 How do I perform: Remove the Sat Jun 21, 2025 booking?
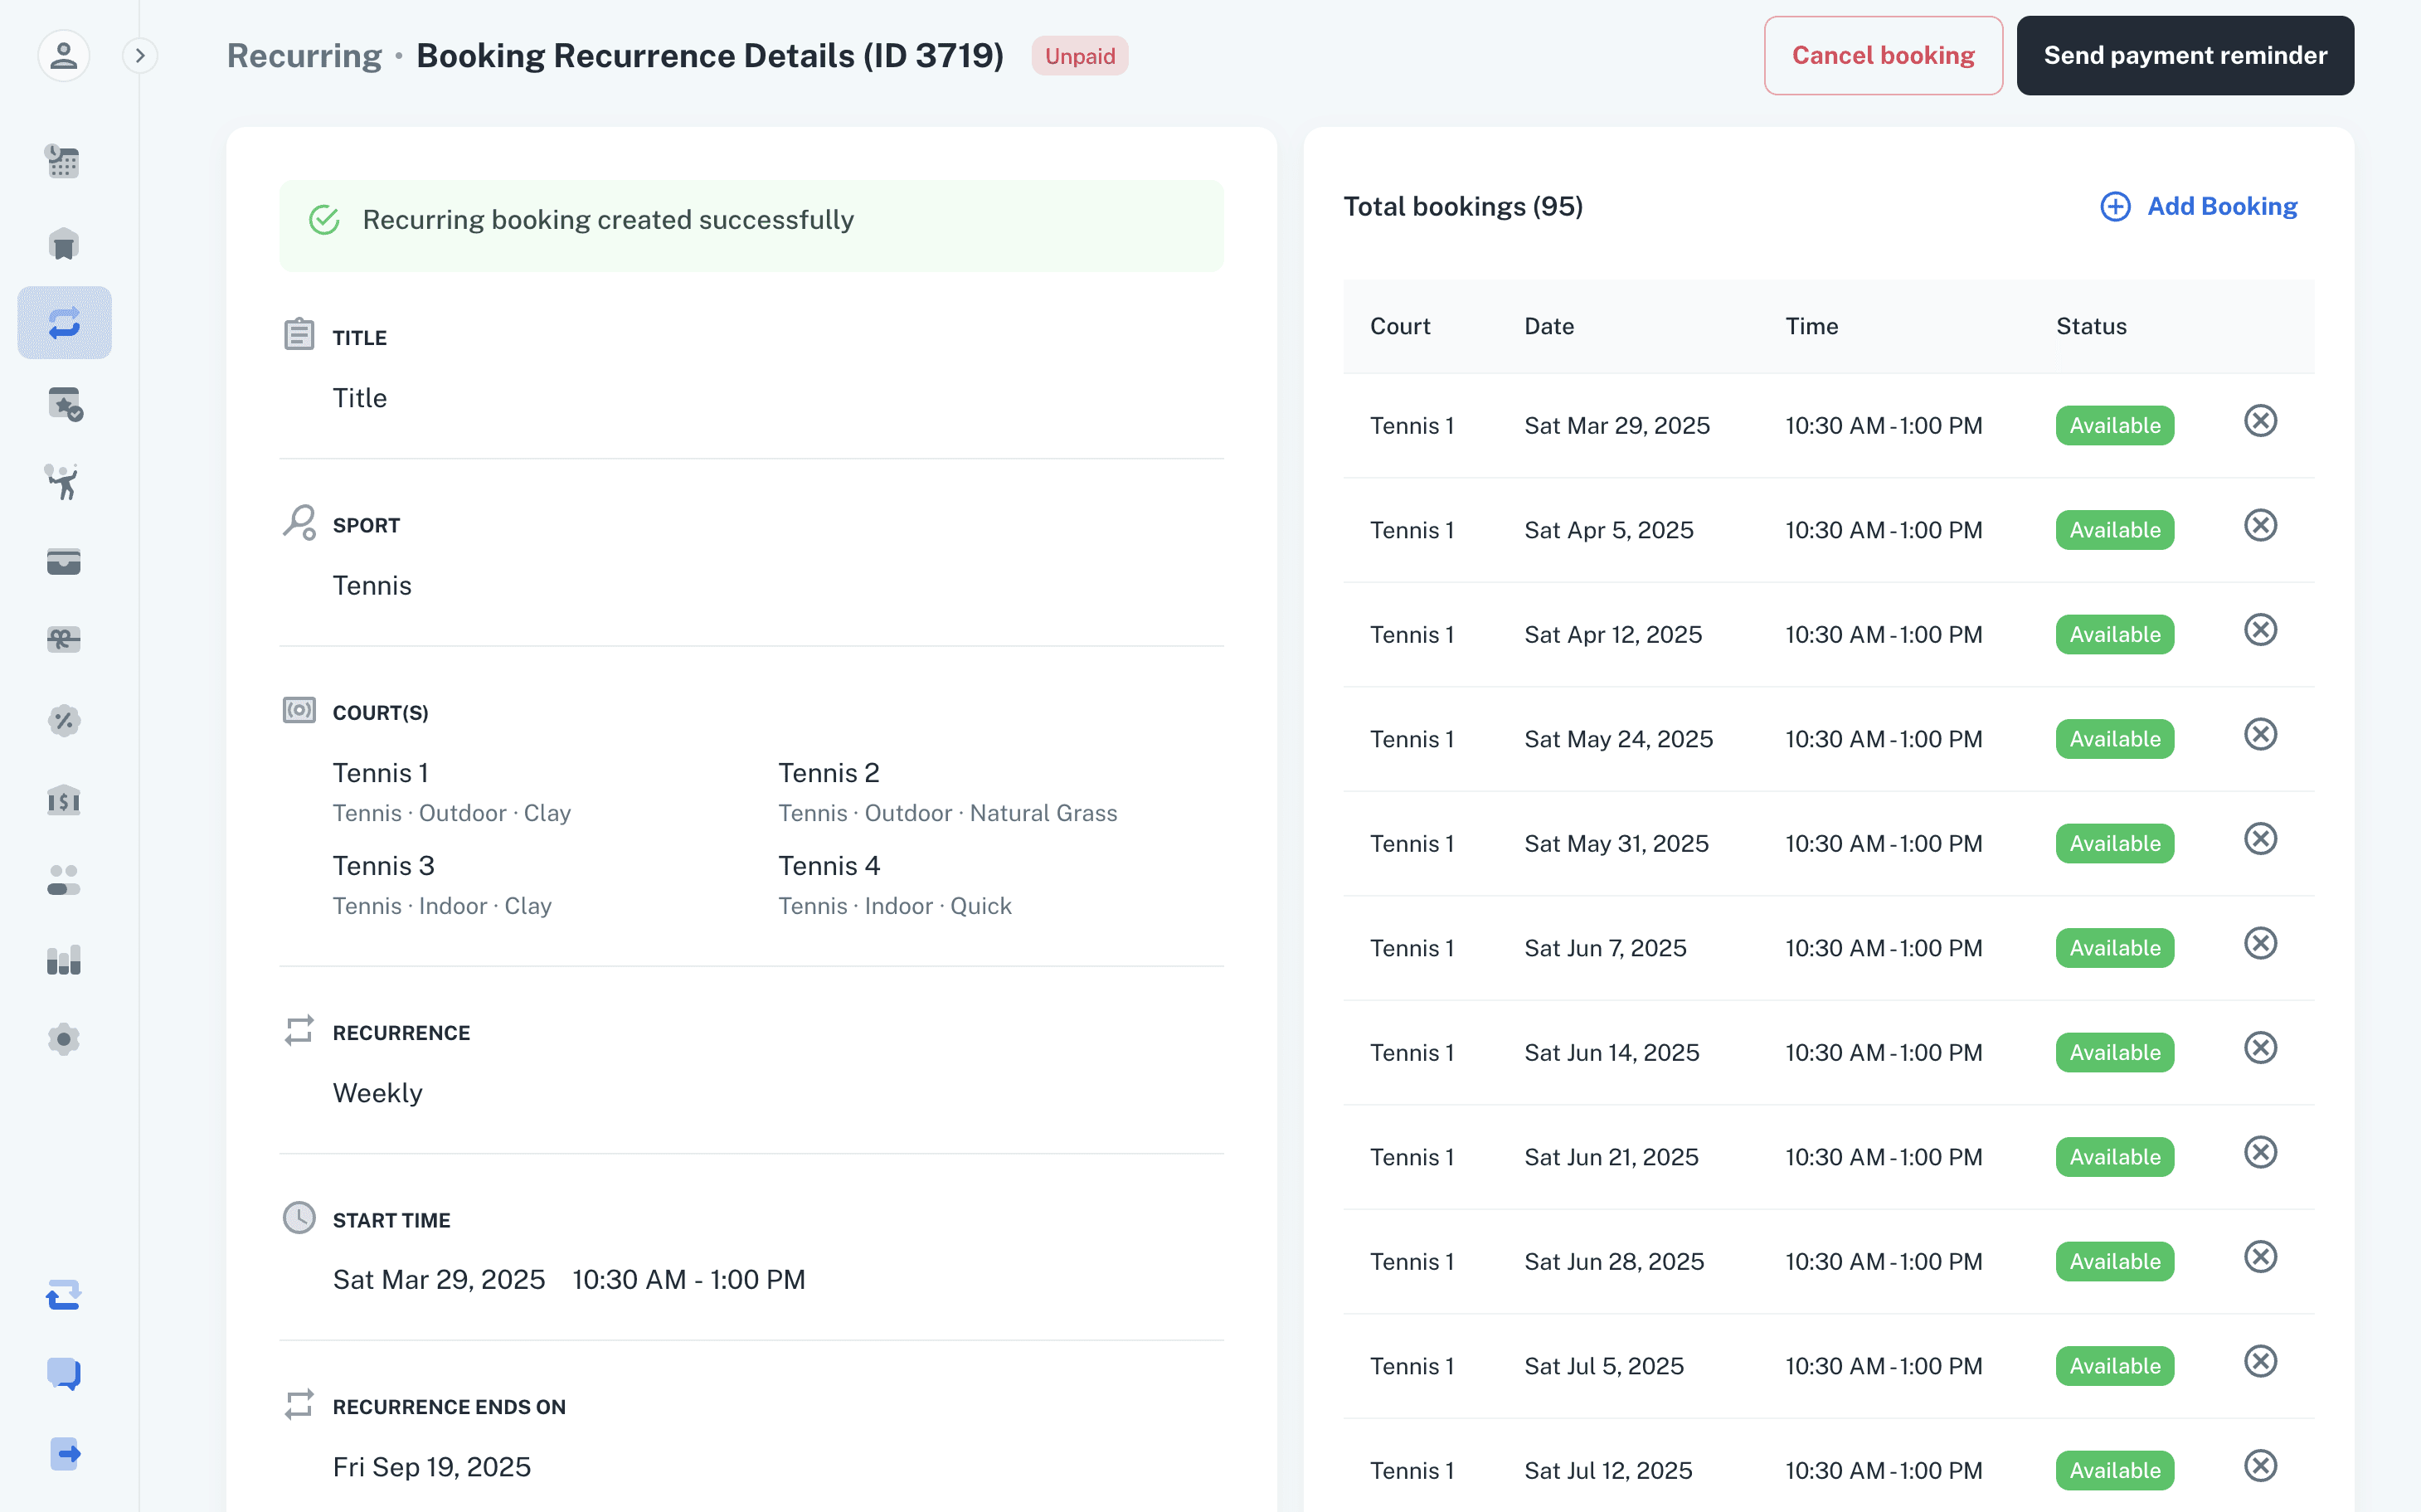[2260, 1152]
